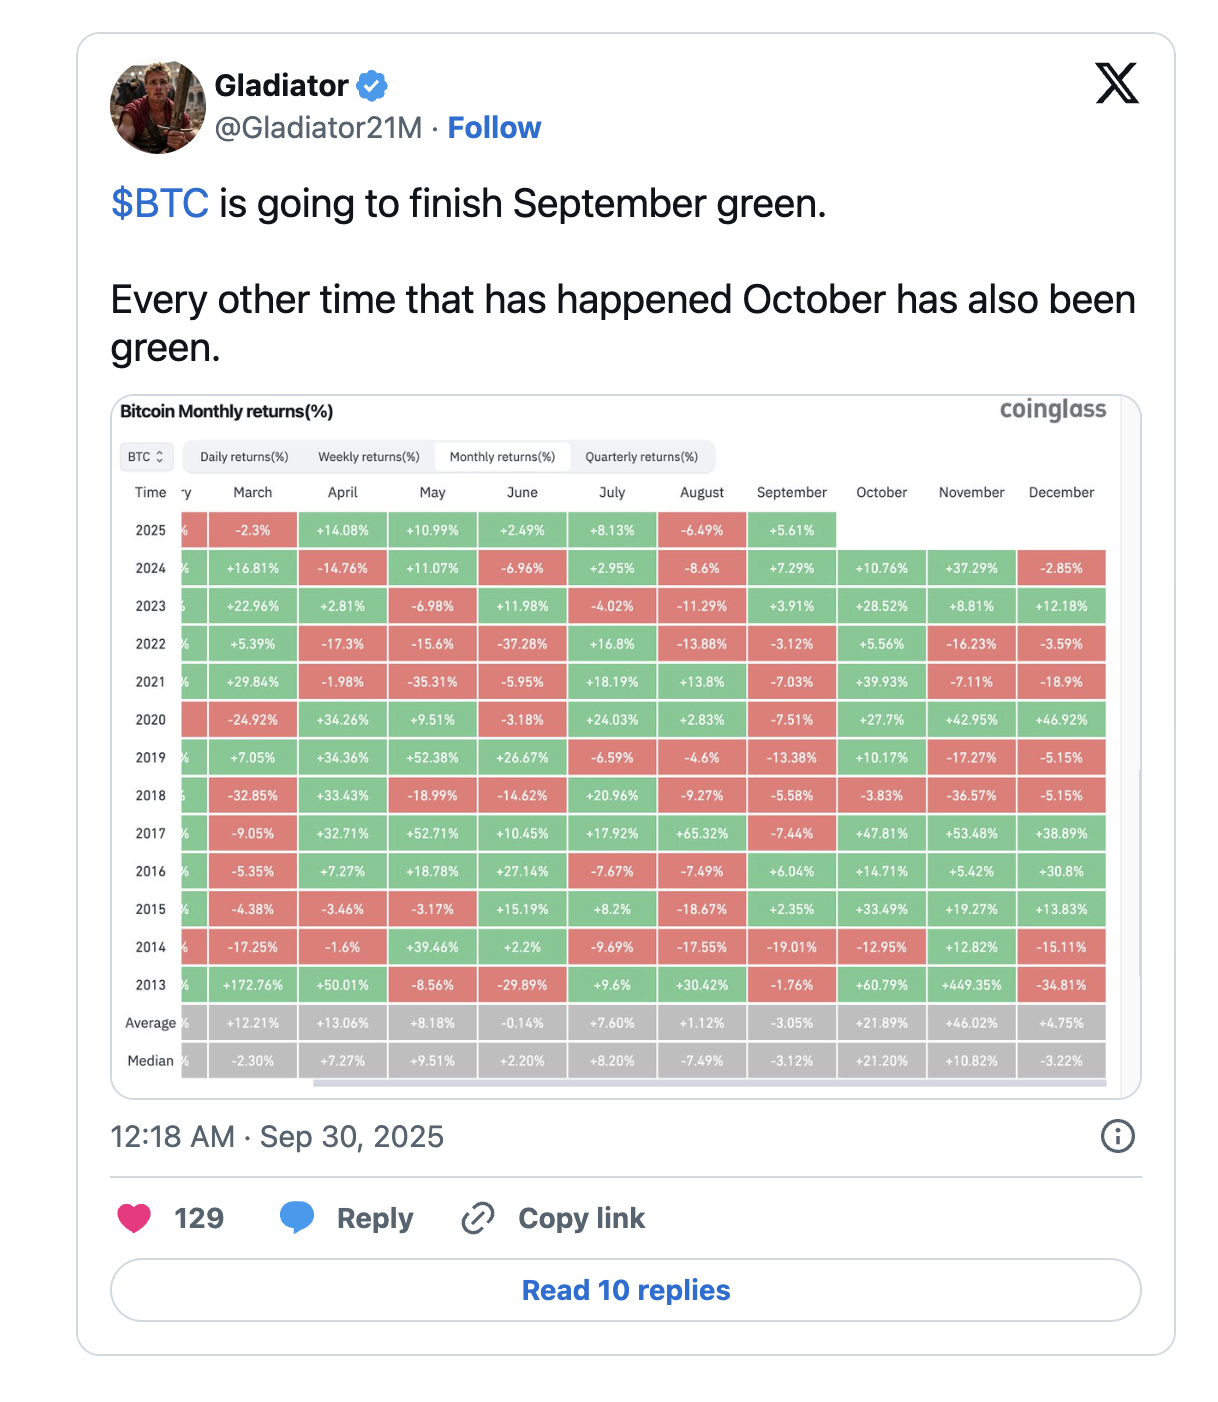Switch to Weekly returns(%) tab
Viewport: 1218px width, 1402px height.
tap(368, 457)
